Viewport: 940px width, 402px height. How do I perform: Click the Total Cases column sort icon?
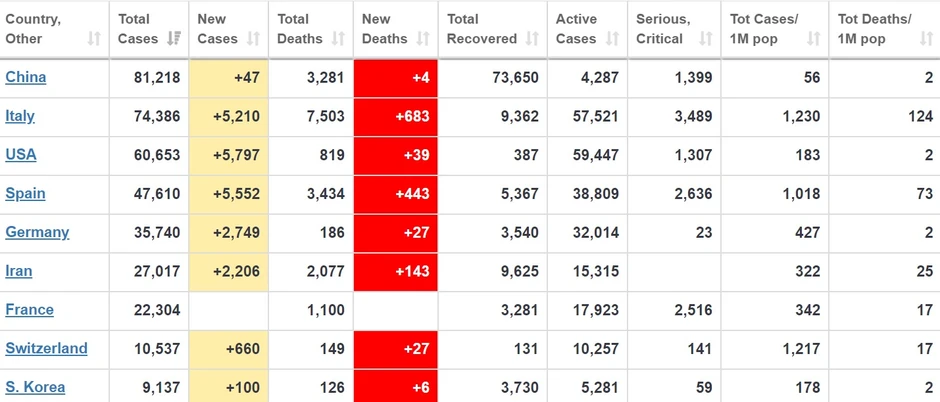[x=174, y=39]
